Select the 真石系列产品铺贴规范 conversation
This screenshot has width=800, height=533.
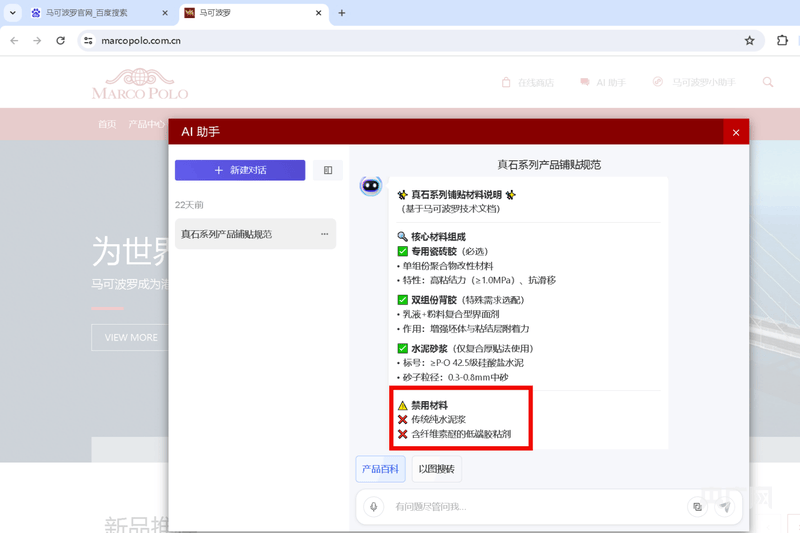pos(255,234)
